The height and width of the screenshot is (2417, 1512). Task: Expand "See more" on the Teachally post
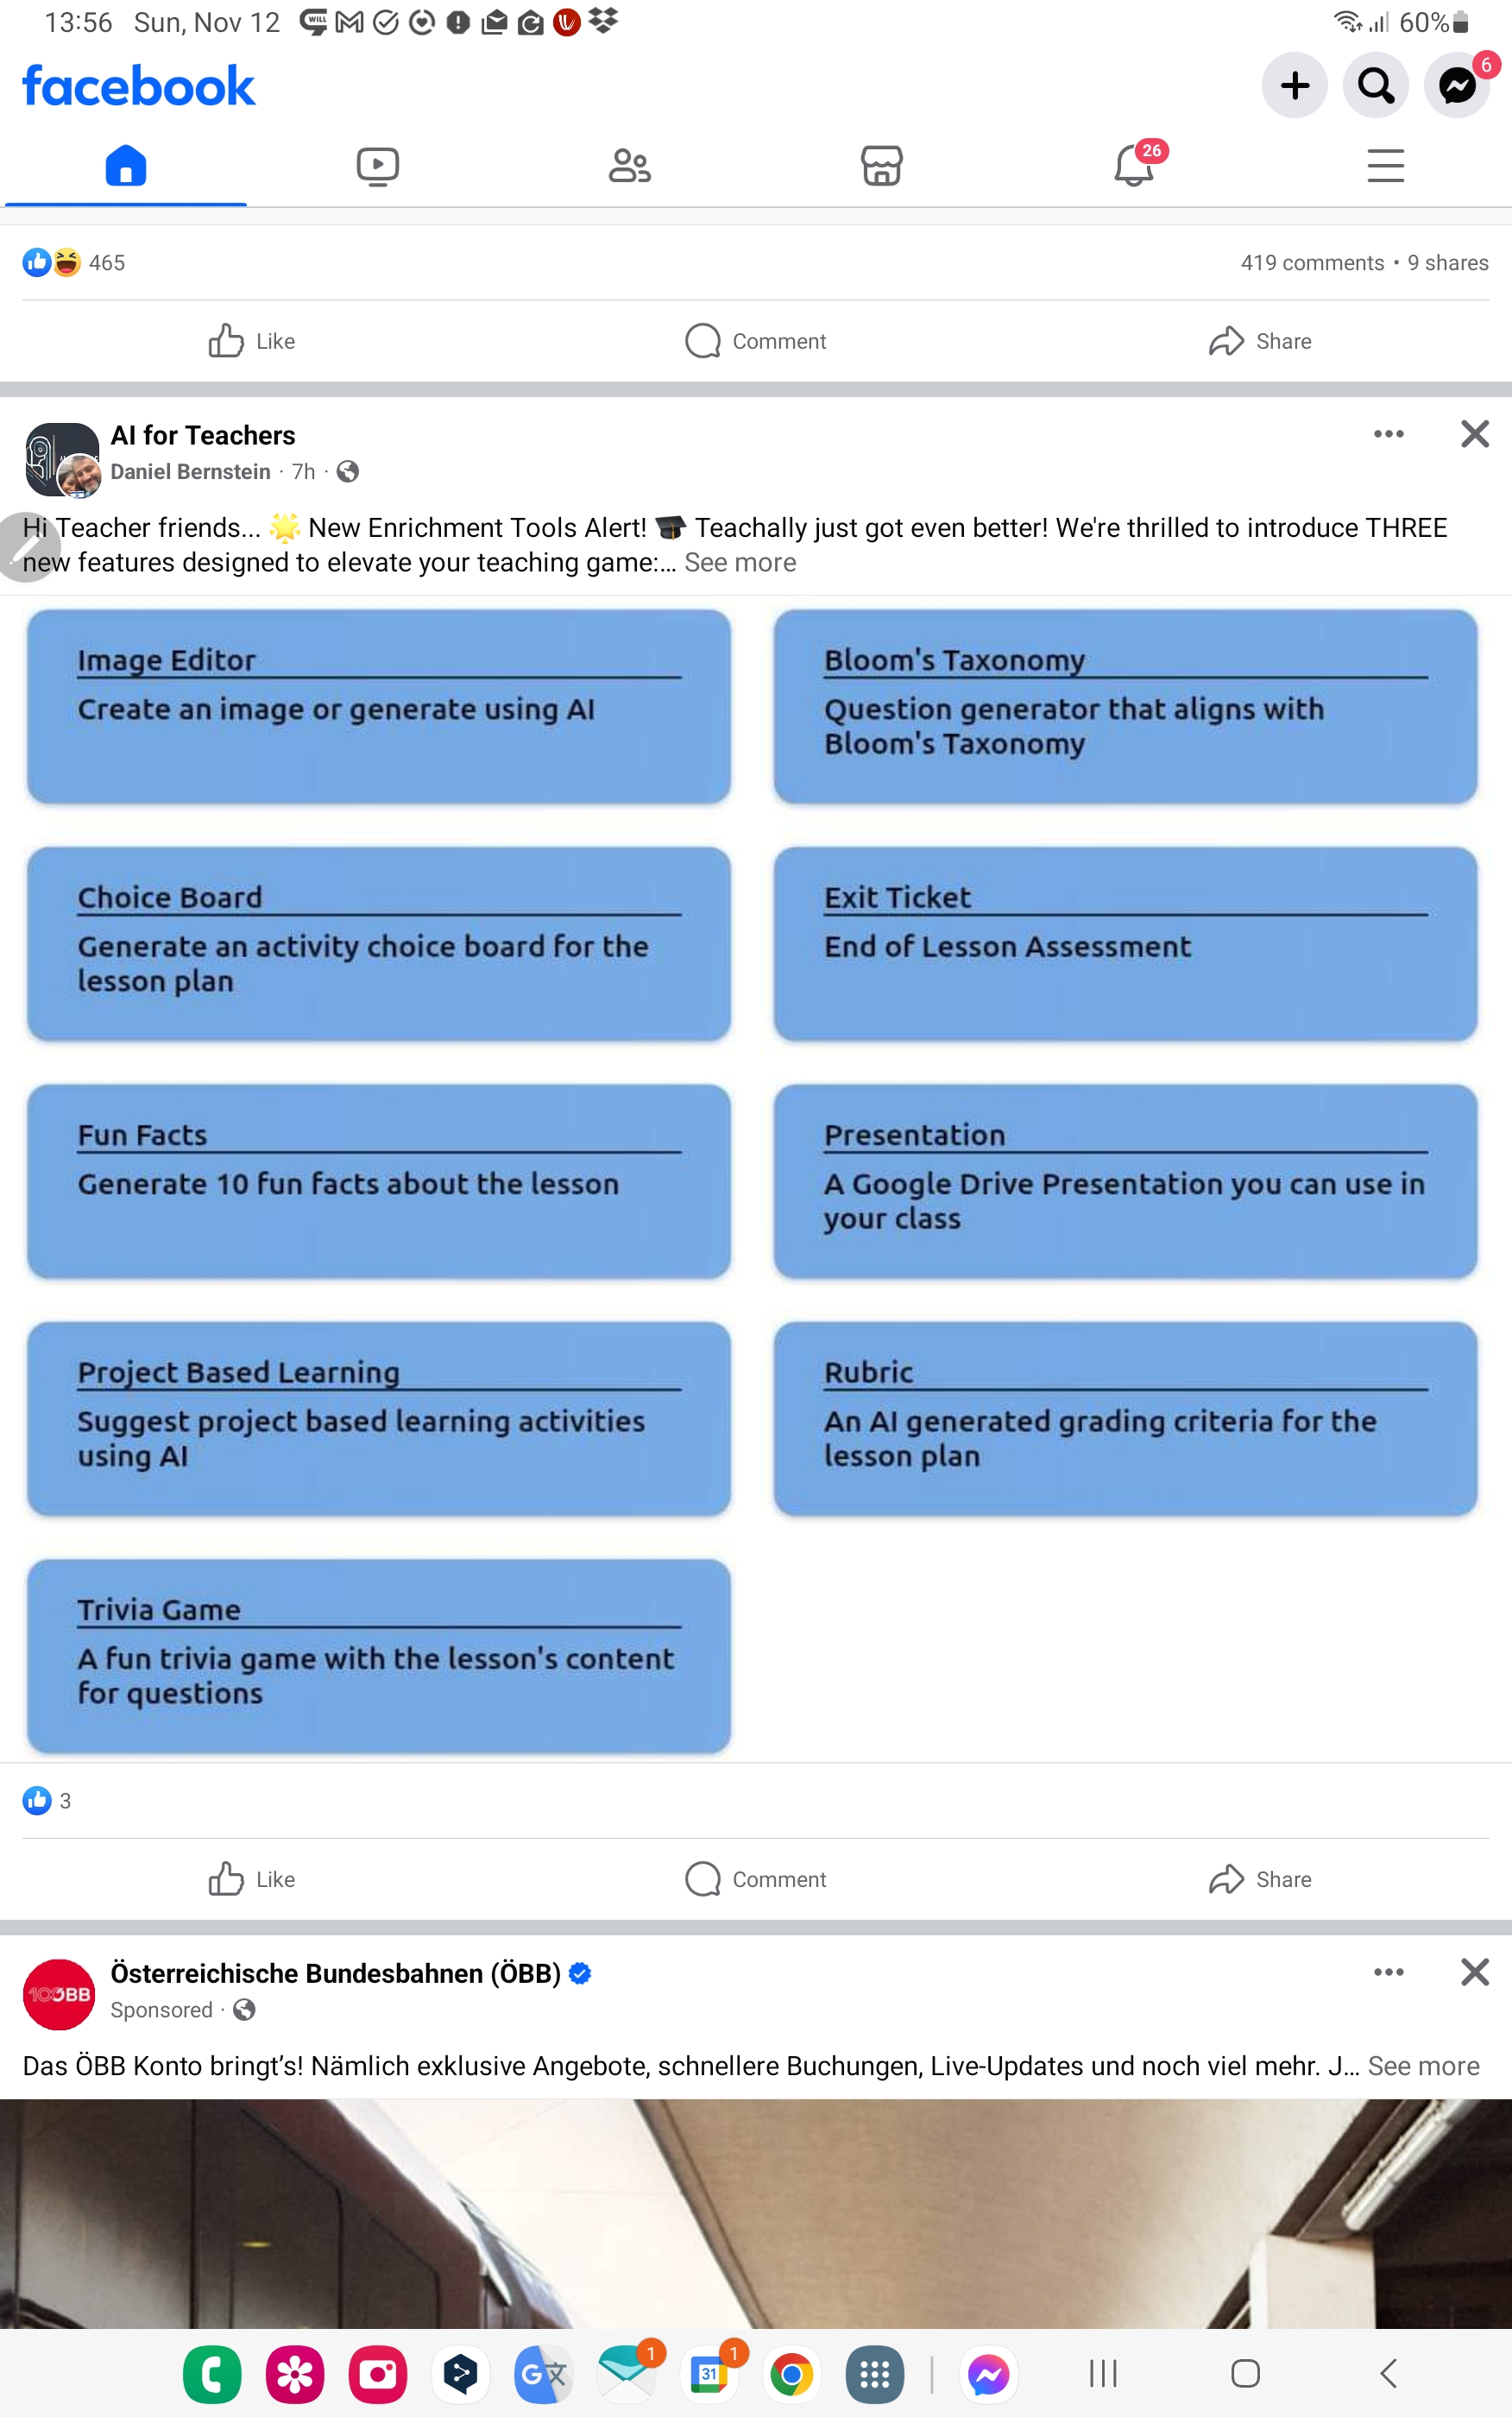pos(740,563)
